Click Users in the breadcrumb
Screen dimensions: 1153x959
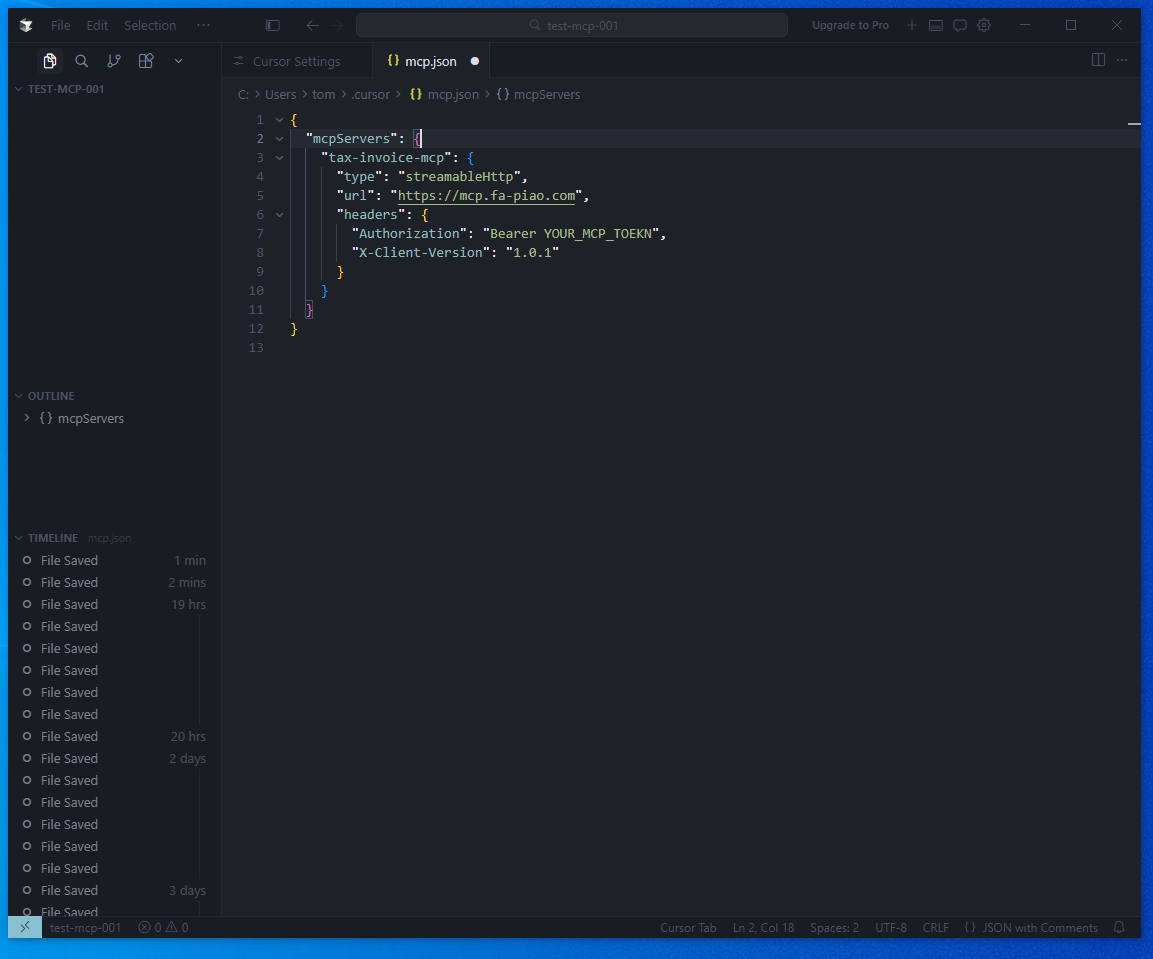click(280, 94)
